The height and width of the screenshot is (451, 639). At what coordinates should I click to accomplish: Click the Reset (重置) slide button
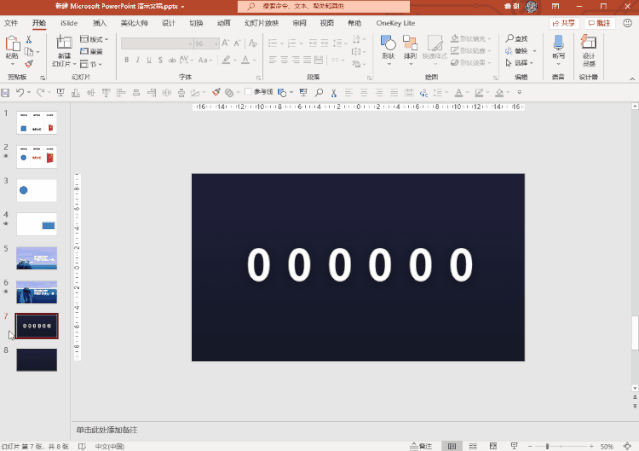(x=91, y=51)
